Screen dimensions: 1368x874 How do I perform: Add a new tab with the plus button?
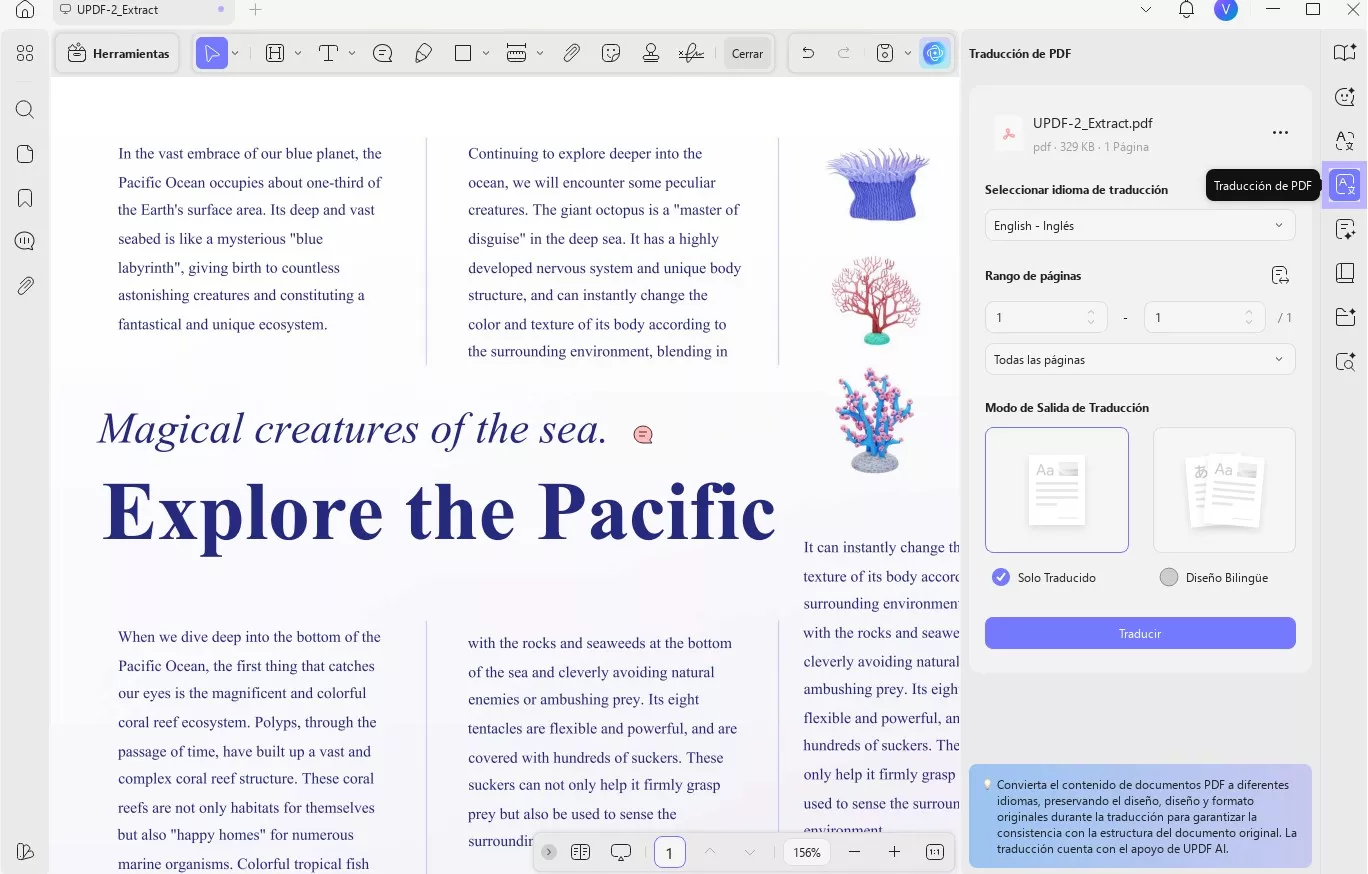click(x=255, y=10)
